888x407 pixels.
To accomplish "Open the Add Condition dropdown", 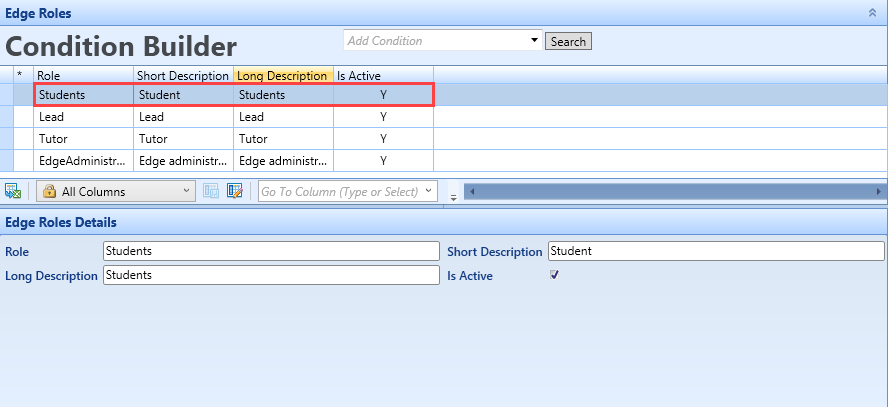I will [x=532, y=41].
